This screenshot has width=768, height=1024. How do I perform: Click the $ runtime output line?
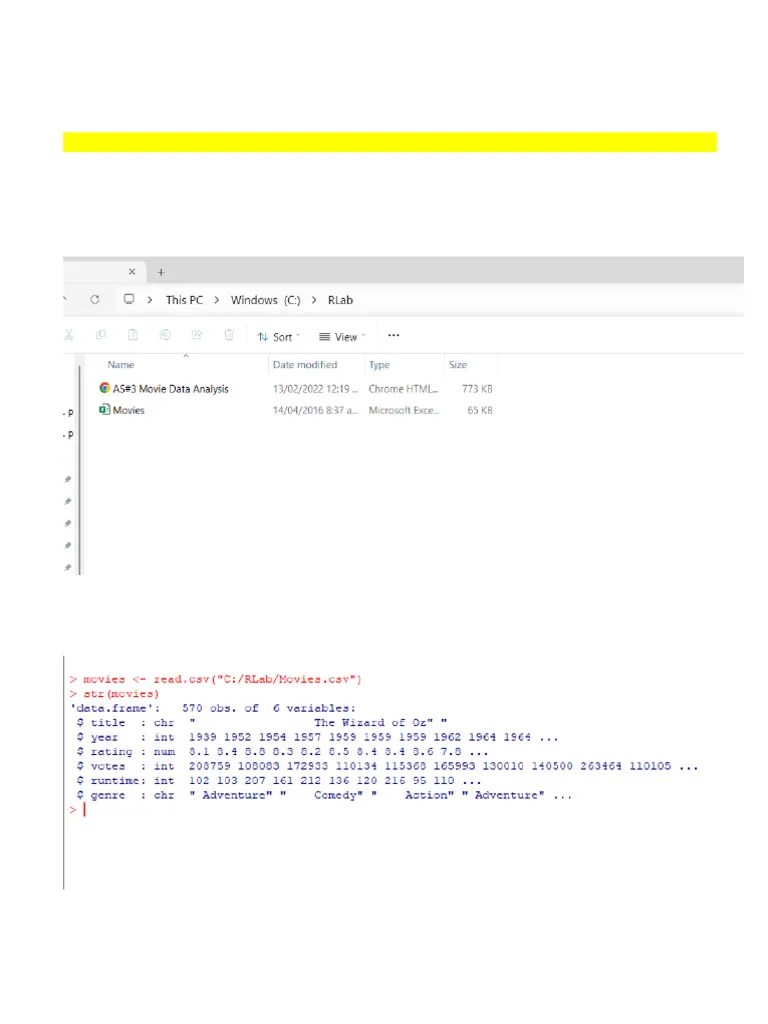tap(279, 780)
